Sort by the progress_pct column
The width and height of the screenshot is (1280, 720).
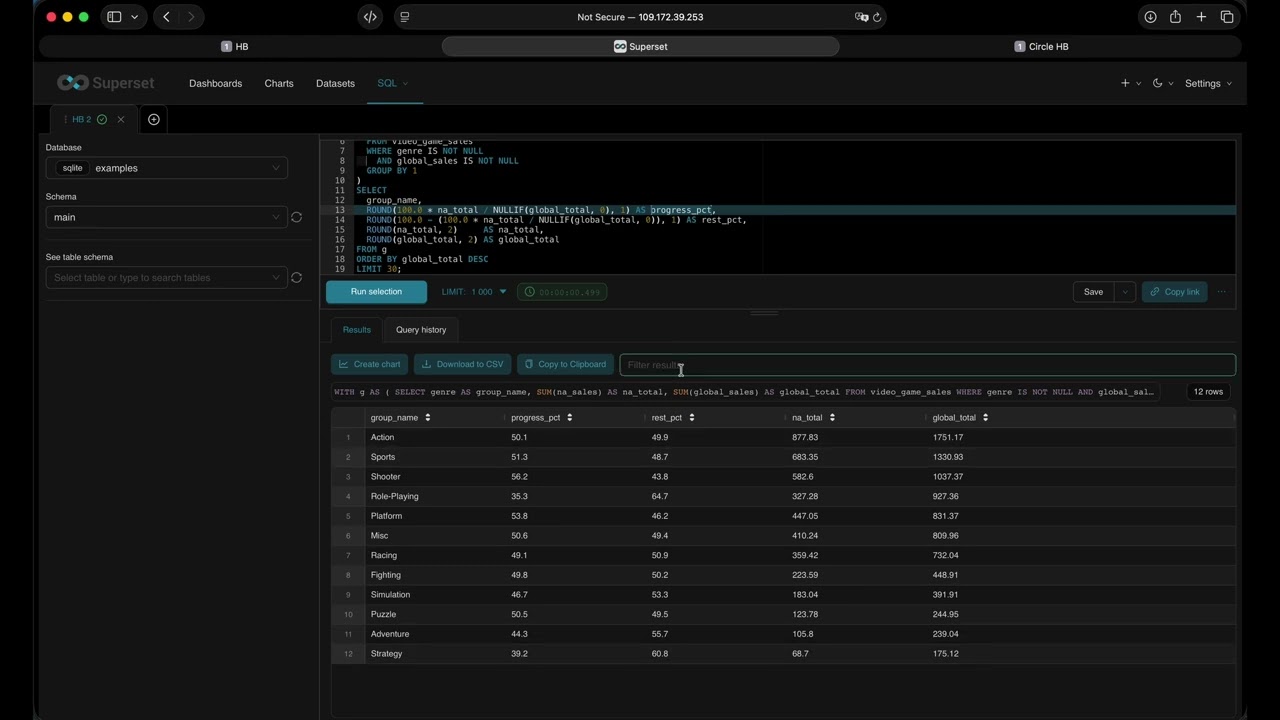[x=569, y=418]
